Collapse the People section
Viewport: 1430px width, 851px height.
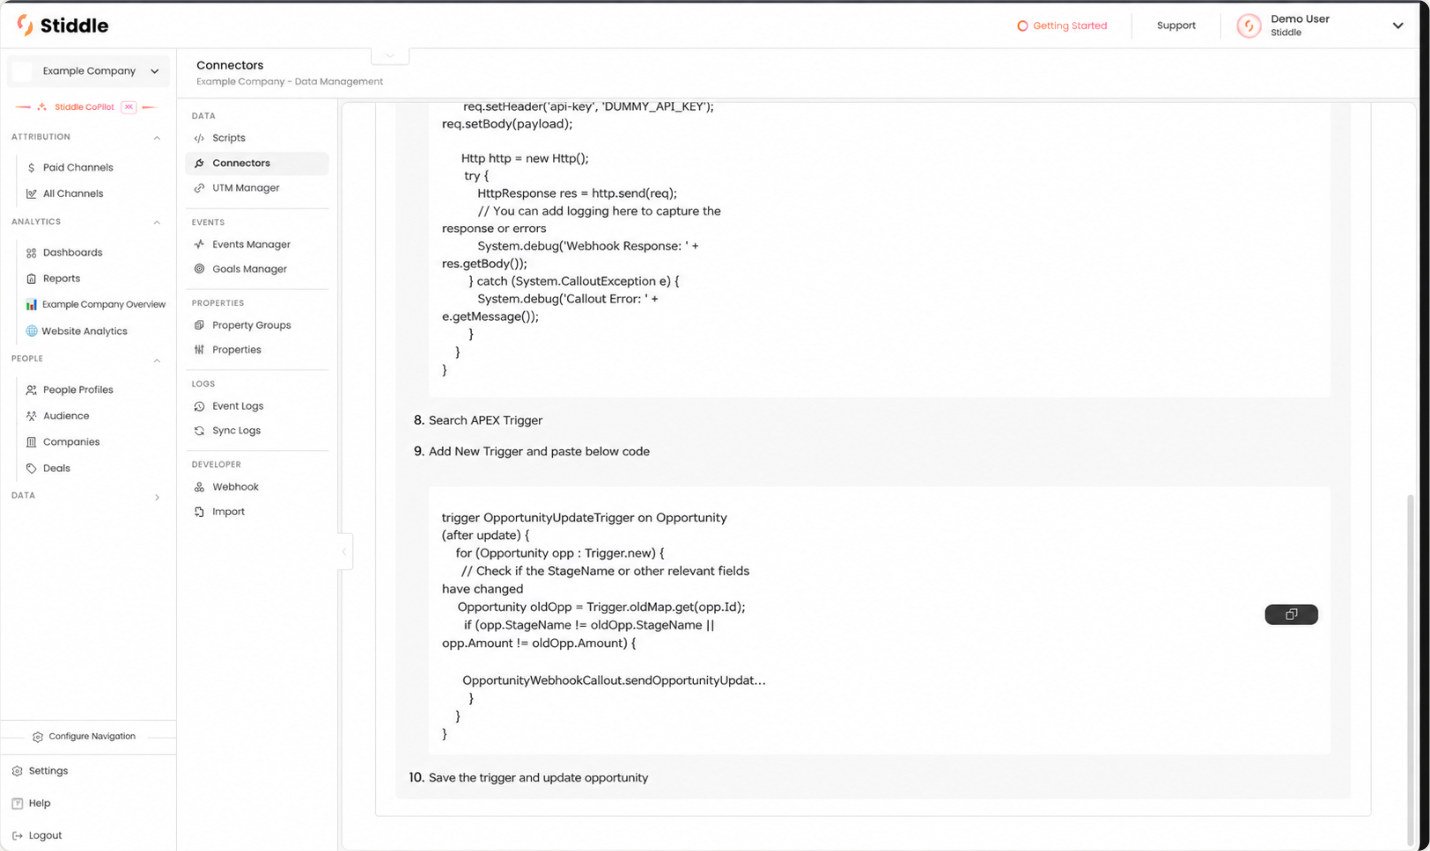tap(157, 360)
